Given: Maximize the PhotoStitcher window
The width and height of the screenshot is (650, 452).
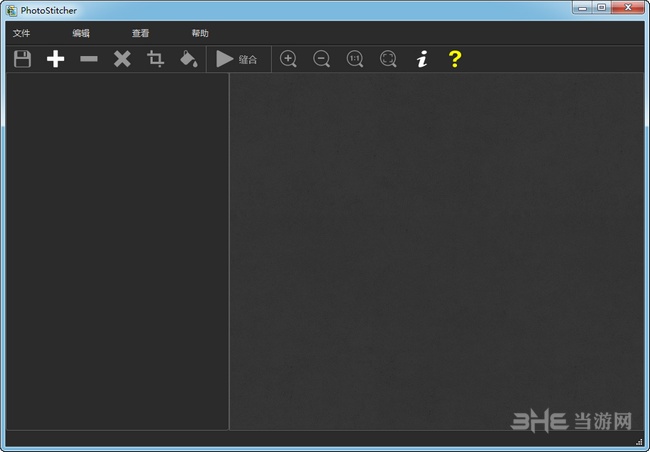Looking at the screenshot, I should point(601,8).
